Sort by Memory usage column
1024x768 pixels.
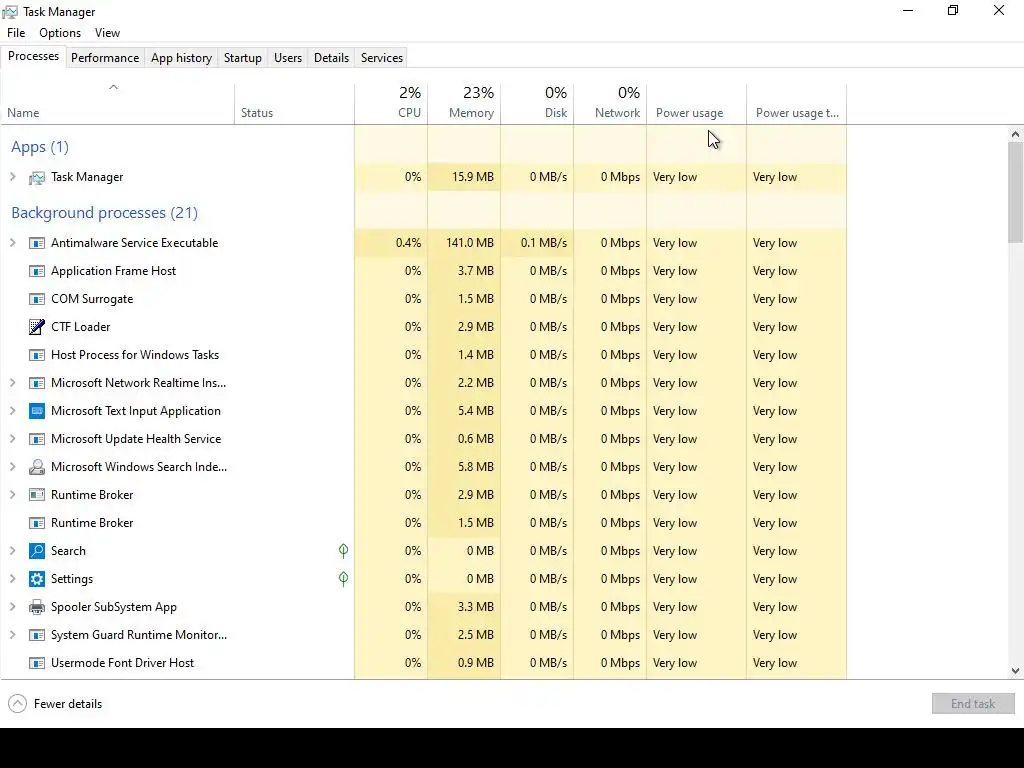(464, 103)
